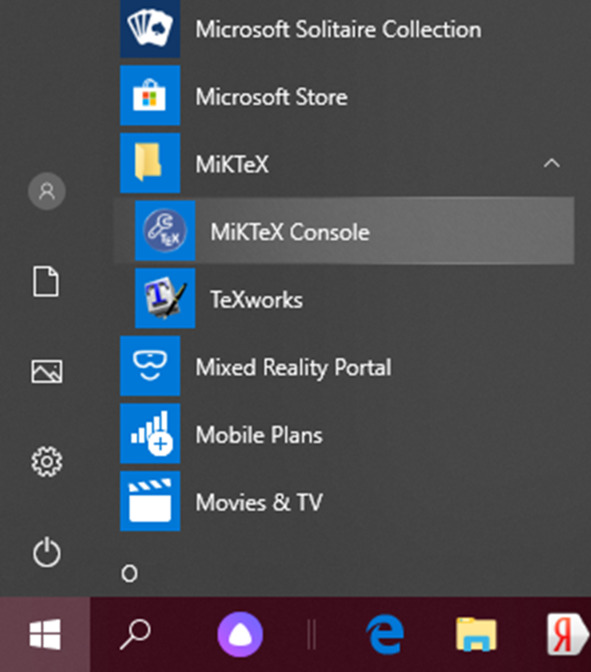
Task: Collapse the MiKTeX folder via its folder icon
Action: pyautogui.click(x=150, y=163)
